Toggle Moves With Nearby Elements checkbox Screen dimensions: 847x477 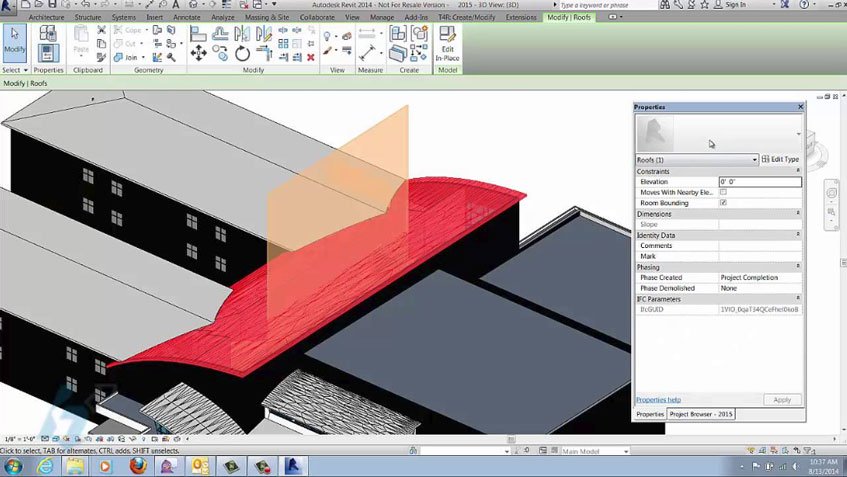point(723,192)
